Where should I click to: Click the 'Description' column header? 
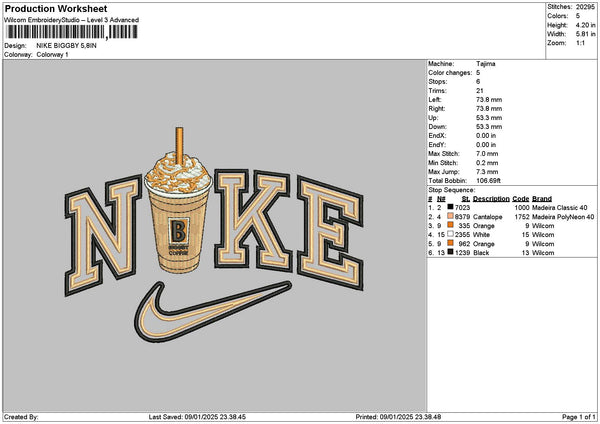coord(491,199)
